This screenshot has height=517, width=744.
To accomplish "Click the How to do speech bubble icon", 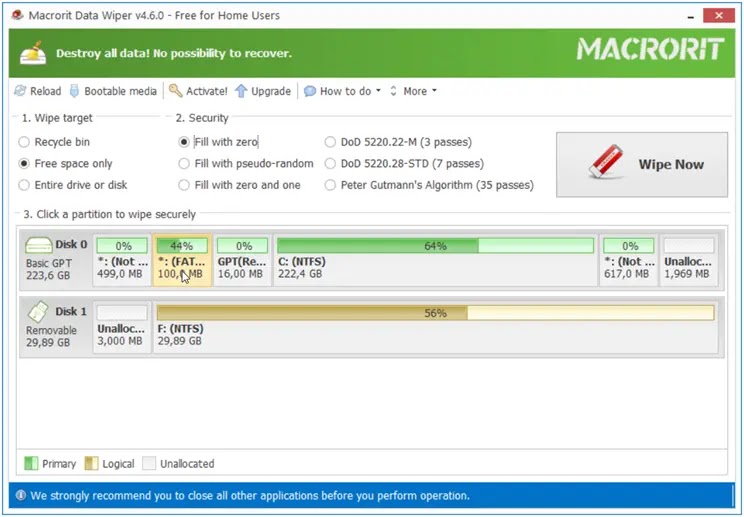I will click(x=310, y=91).
